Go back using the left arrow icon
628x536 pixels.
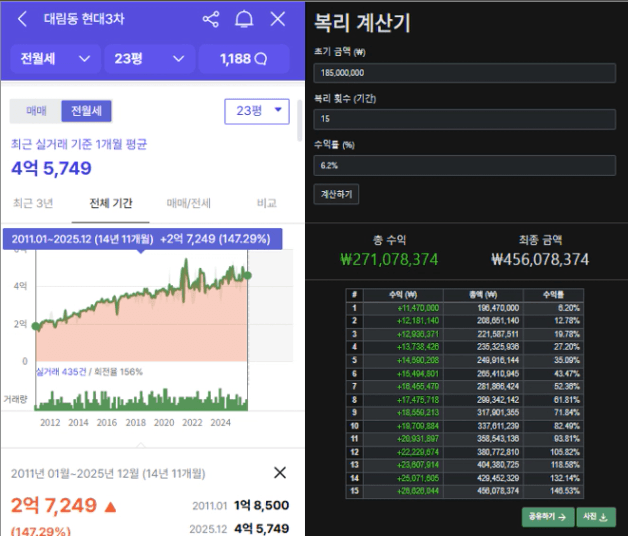pos(22,19)
